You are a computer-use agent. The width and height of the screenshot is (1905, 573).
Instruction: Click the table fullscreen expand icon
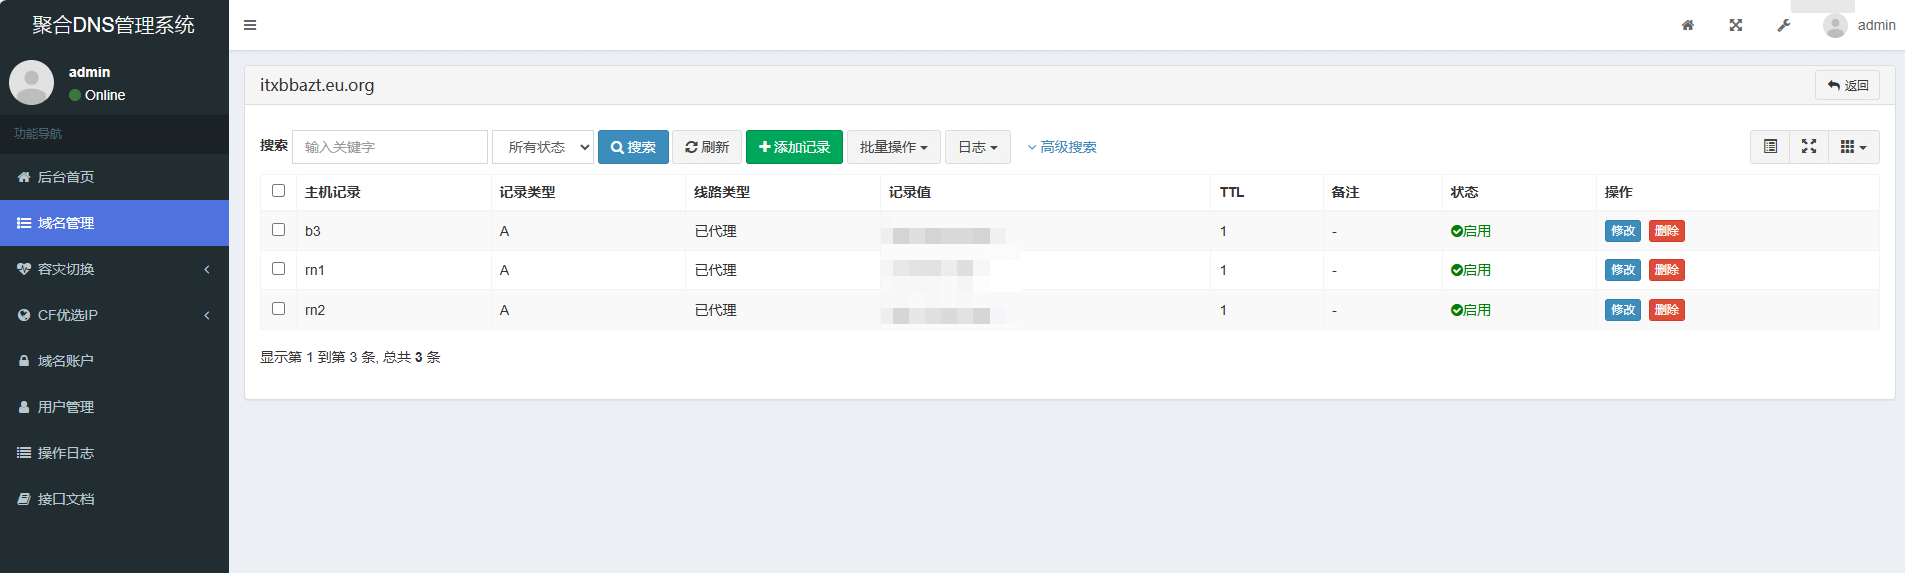1809,147
